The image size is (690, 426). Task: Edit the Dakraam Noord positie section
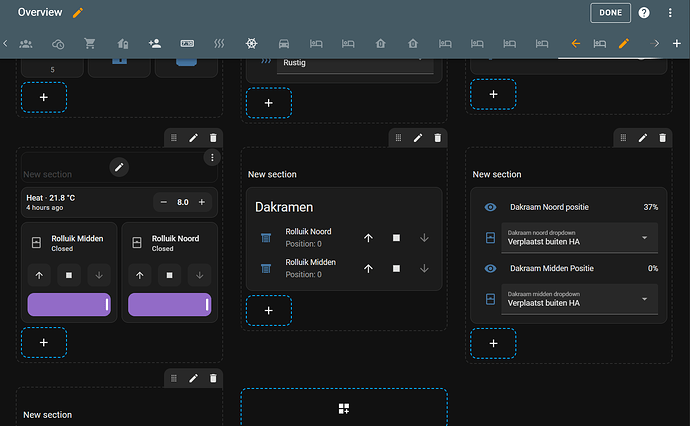click(x=642, y=138)
